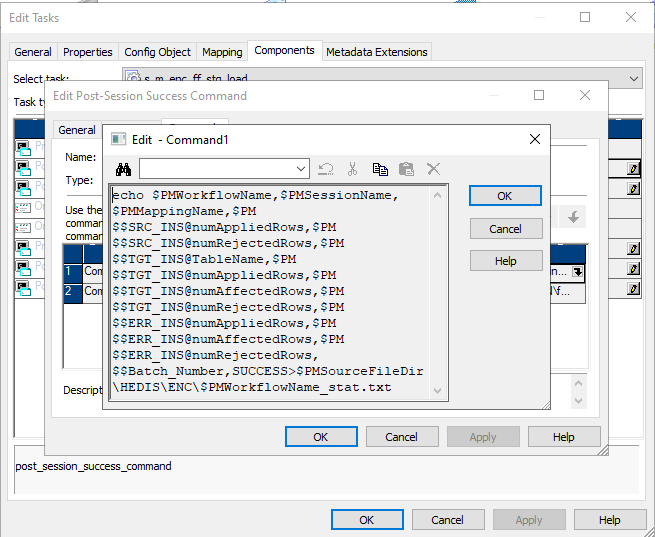The height and width of the screenshot is (537, 655).
Task: Click first task component icon in list
Action: (x=23, y=148)
